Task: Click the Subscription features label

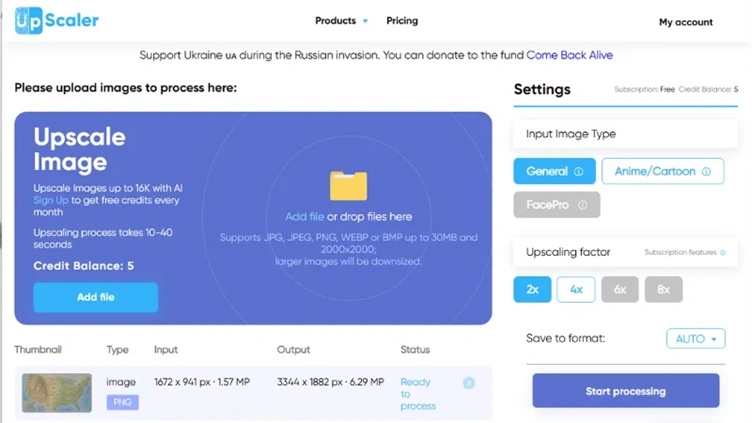Action: click(680, 252)
